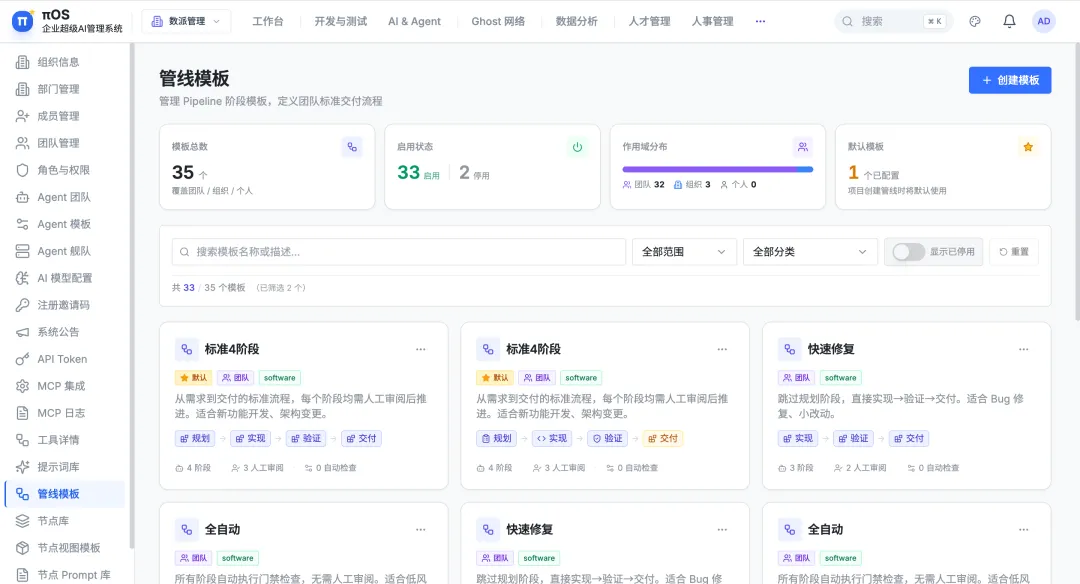
Task: Click the top bar 搜索 box
Action: point(893,21)
